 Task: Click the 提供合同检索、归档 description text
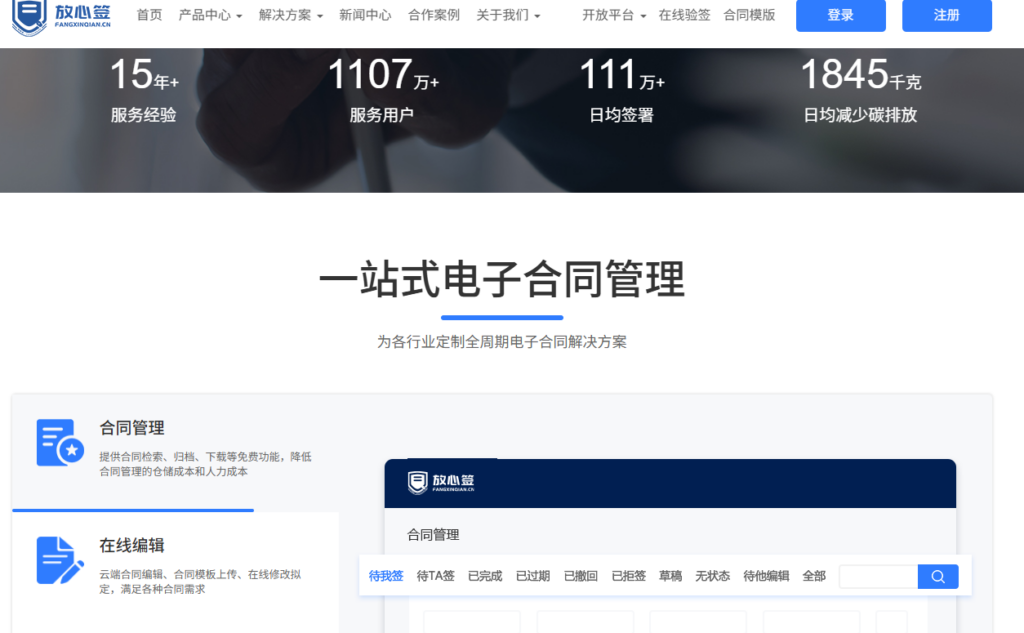(x=206, y=464)
